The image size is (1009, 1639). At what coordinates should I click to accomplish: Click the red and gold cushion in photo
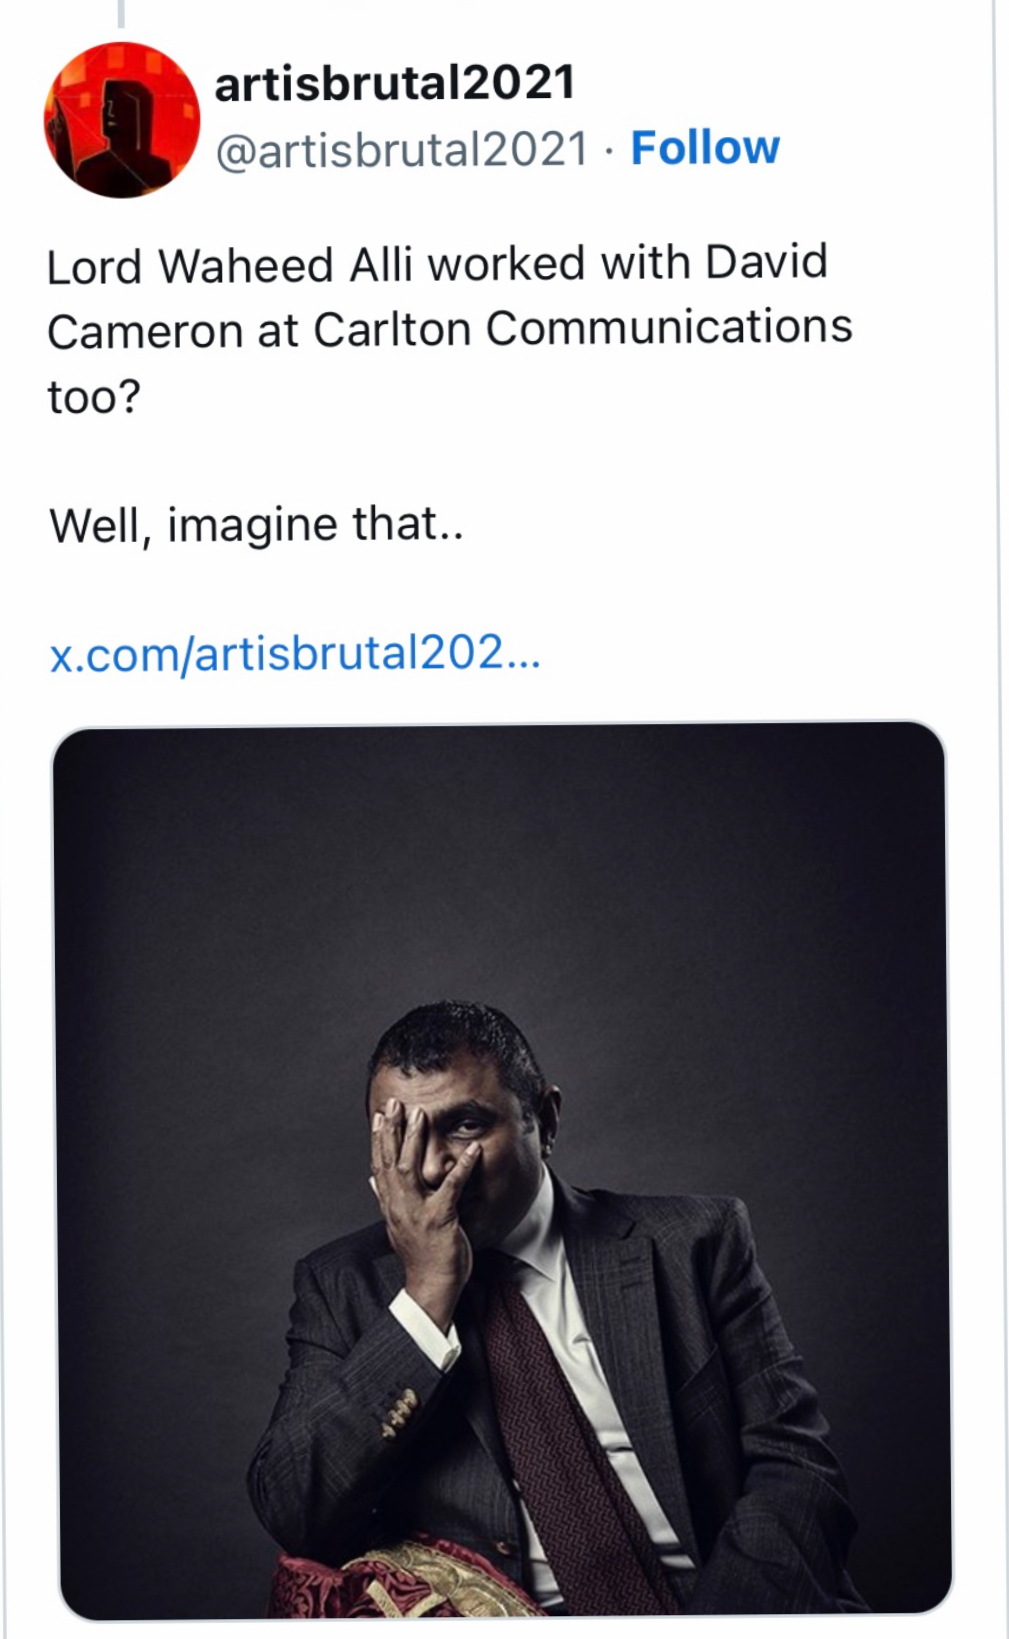400,1580
